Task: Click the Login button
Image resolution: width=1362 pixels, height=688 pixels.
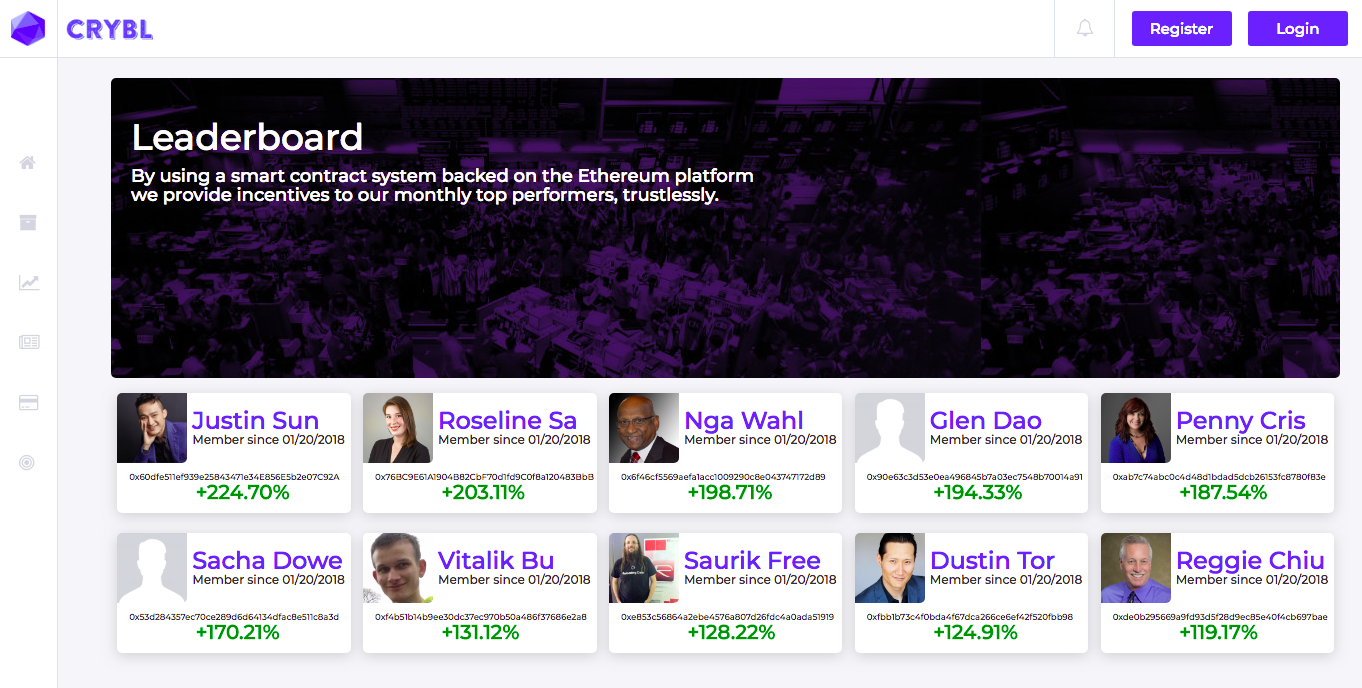Action: (1298, 29)
